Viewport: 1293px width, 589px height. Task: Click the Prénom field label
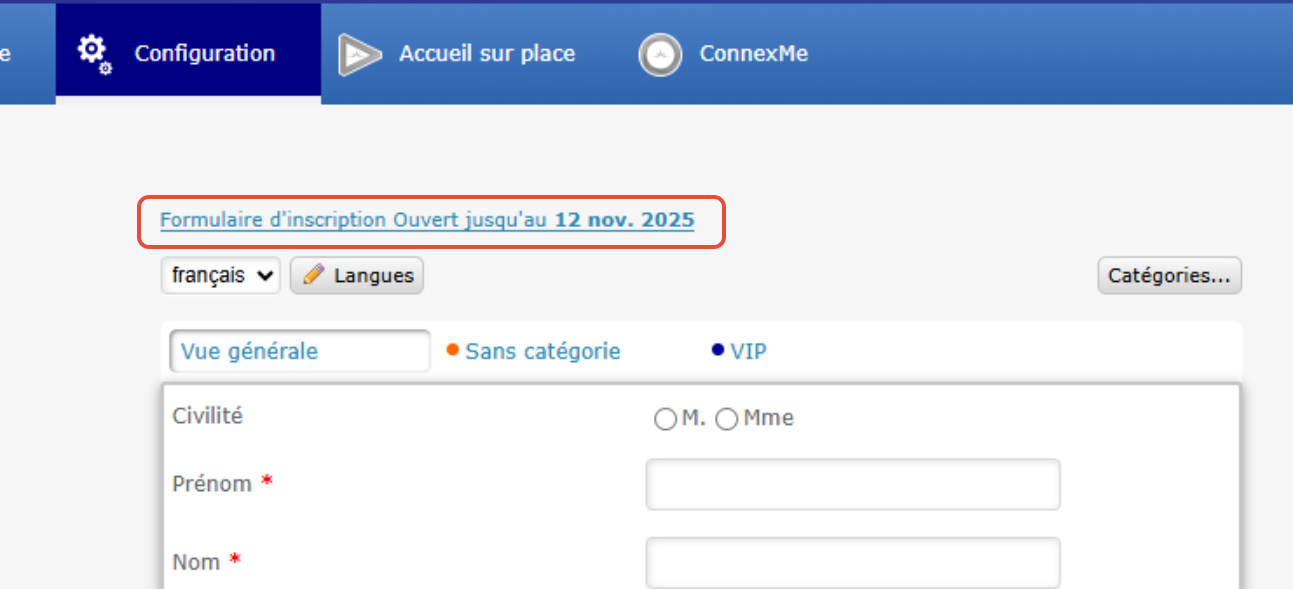(x=212, y=484)
